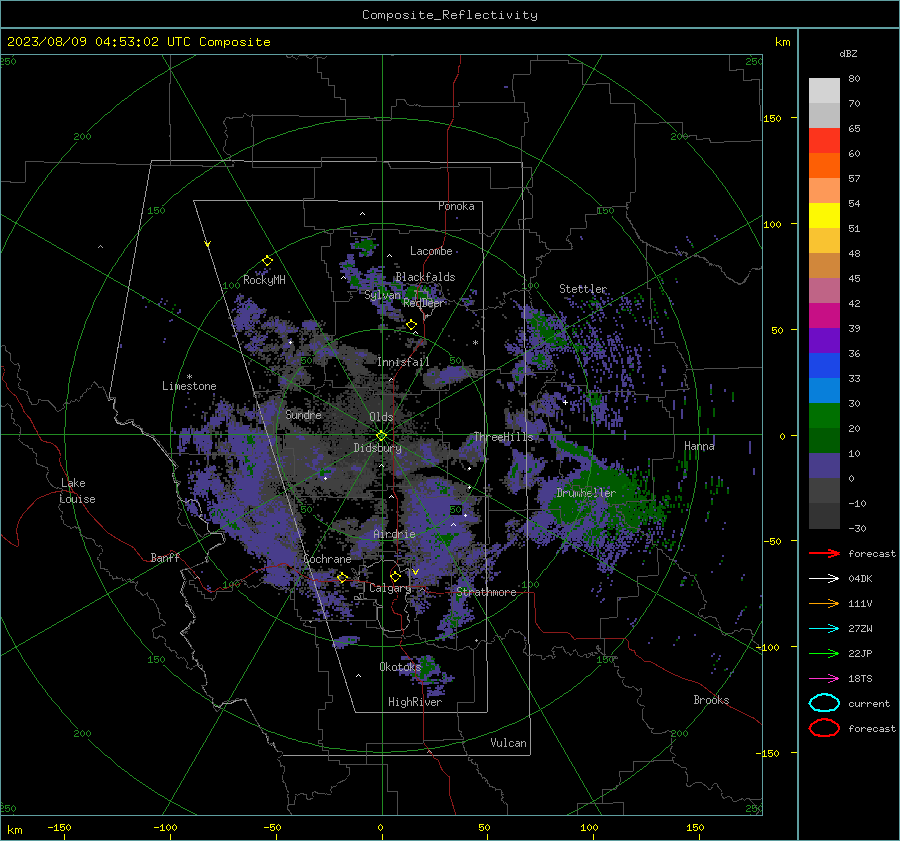
Task: Click the Strathmore city label
Action: pos(486,592)
